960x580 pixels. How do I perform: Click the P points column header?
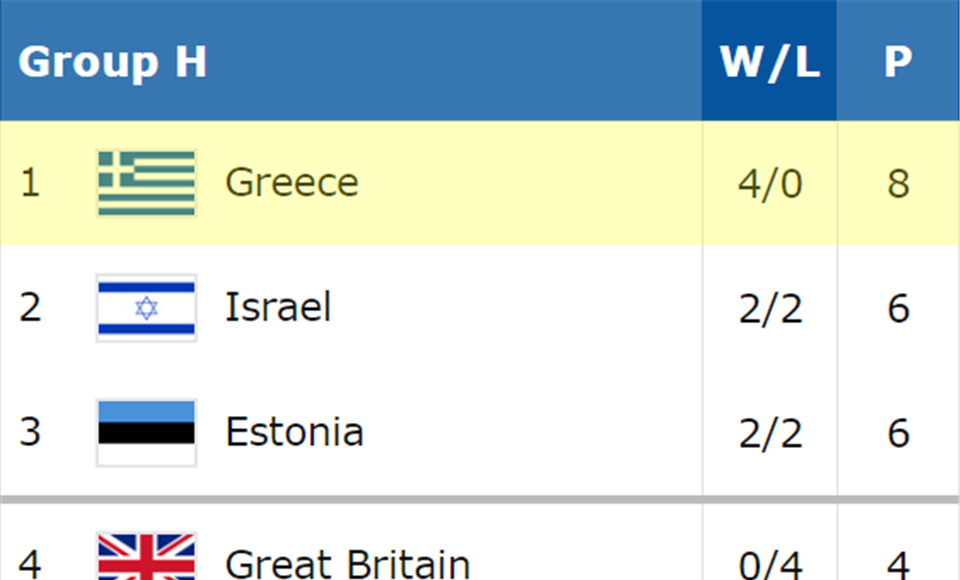(x=897, y=62)
